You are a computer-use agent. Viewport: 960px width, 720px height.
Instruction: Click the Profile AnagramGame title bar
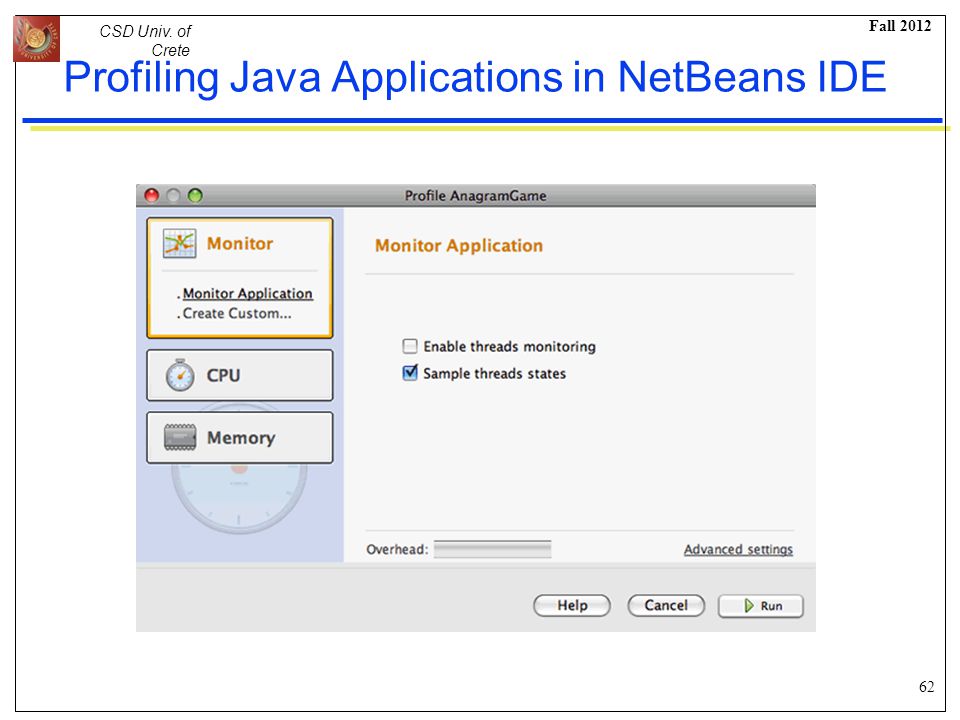476,195
